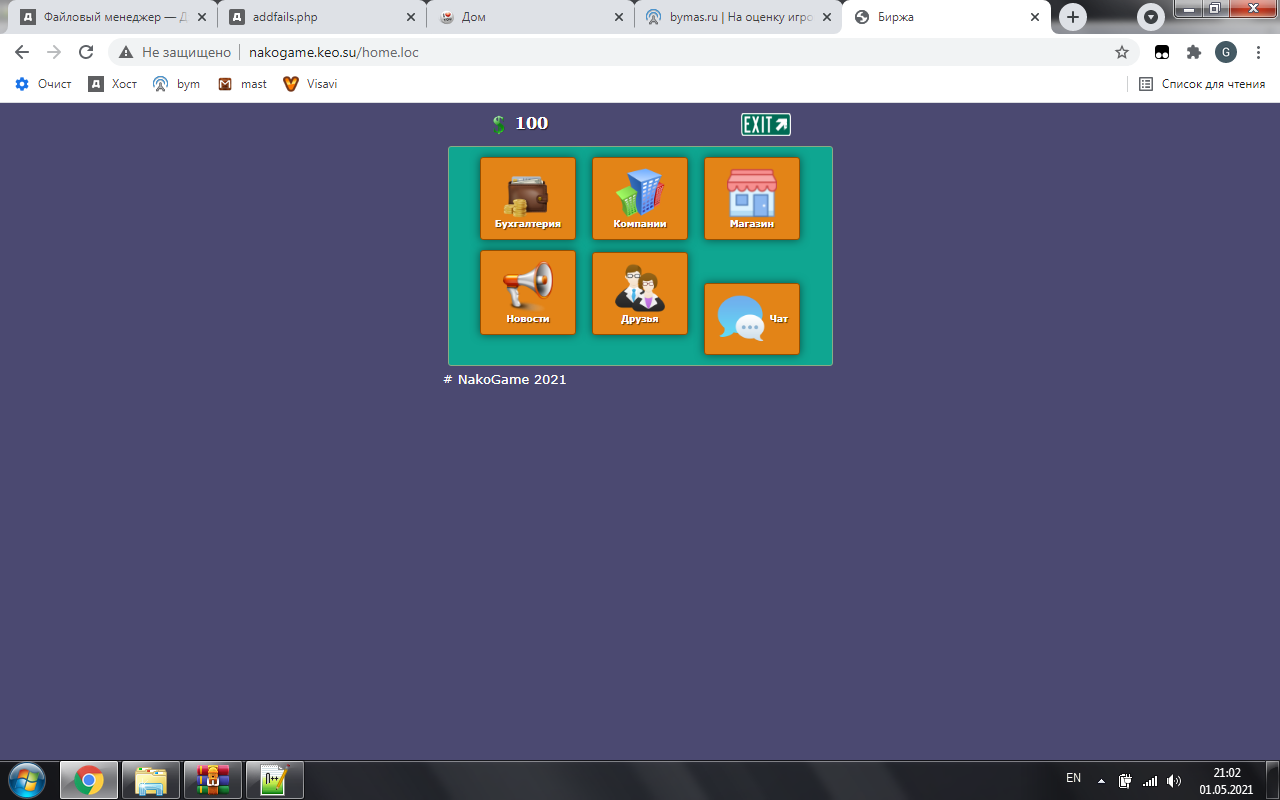Viewport: 1280px width, 800px height.
Task: Open the Бухгалтерия wallet tile
Action: (x=527, y=198)
